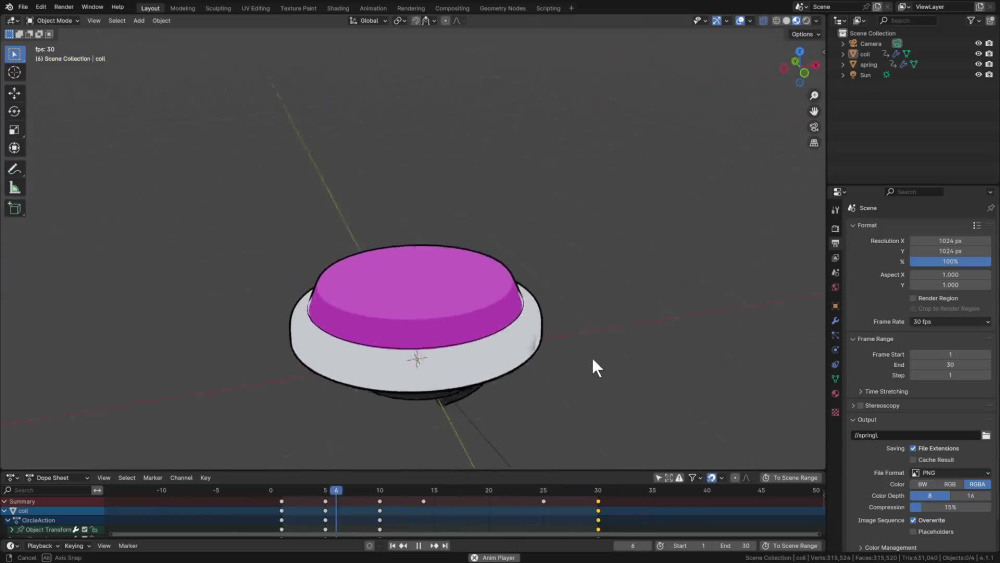Viewport: 1000px width, 563px height.
Task: Open the Material properties tab
Action: [835, 393]
